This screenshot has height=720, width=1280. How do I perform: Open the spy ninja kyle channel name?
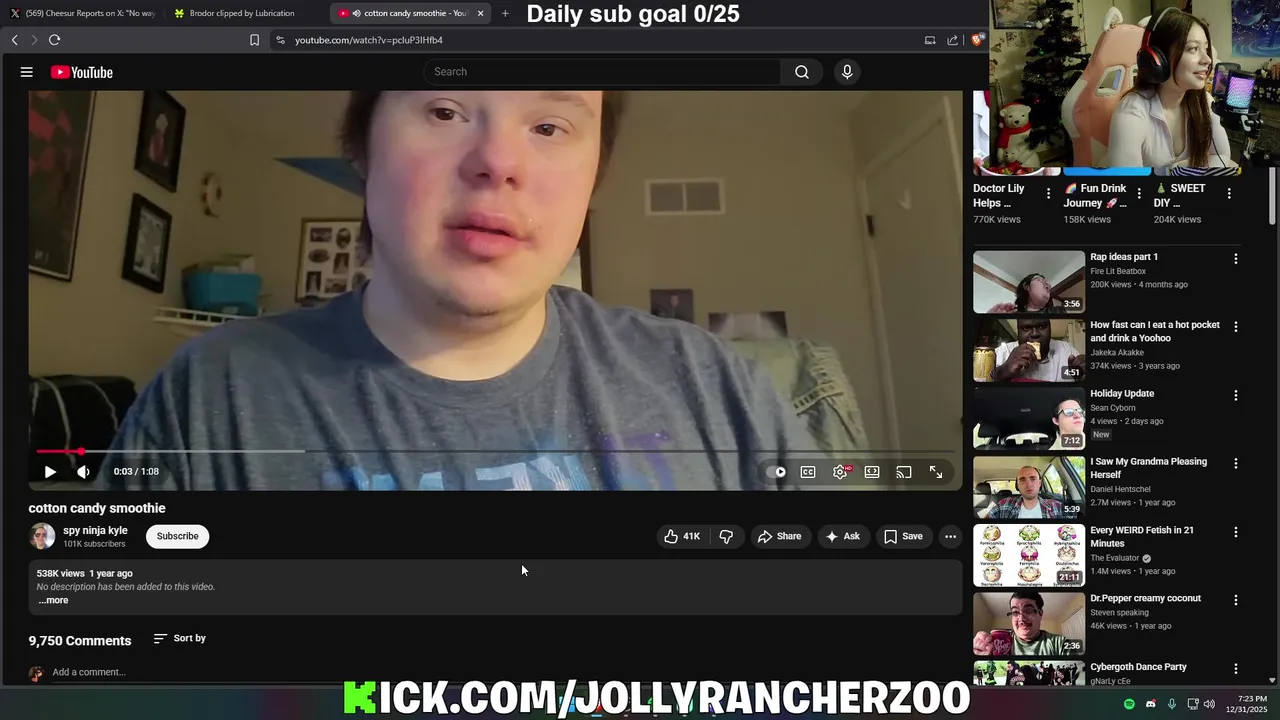pyautogui.click(x=95, y=531)
